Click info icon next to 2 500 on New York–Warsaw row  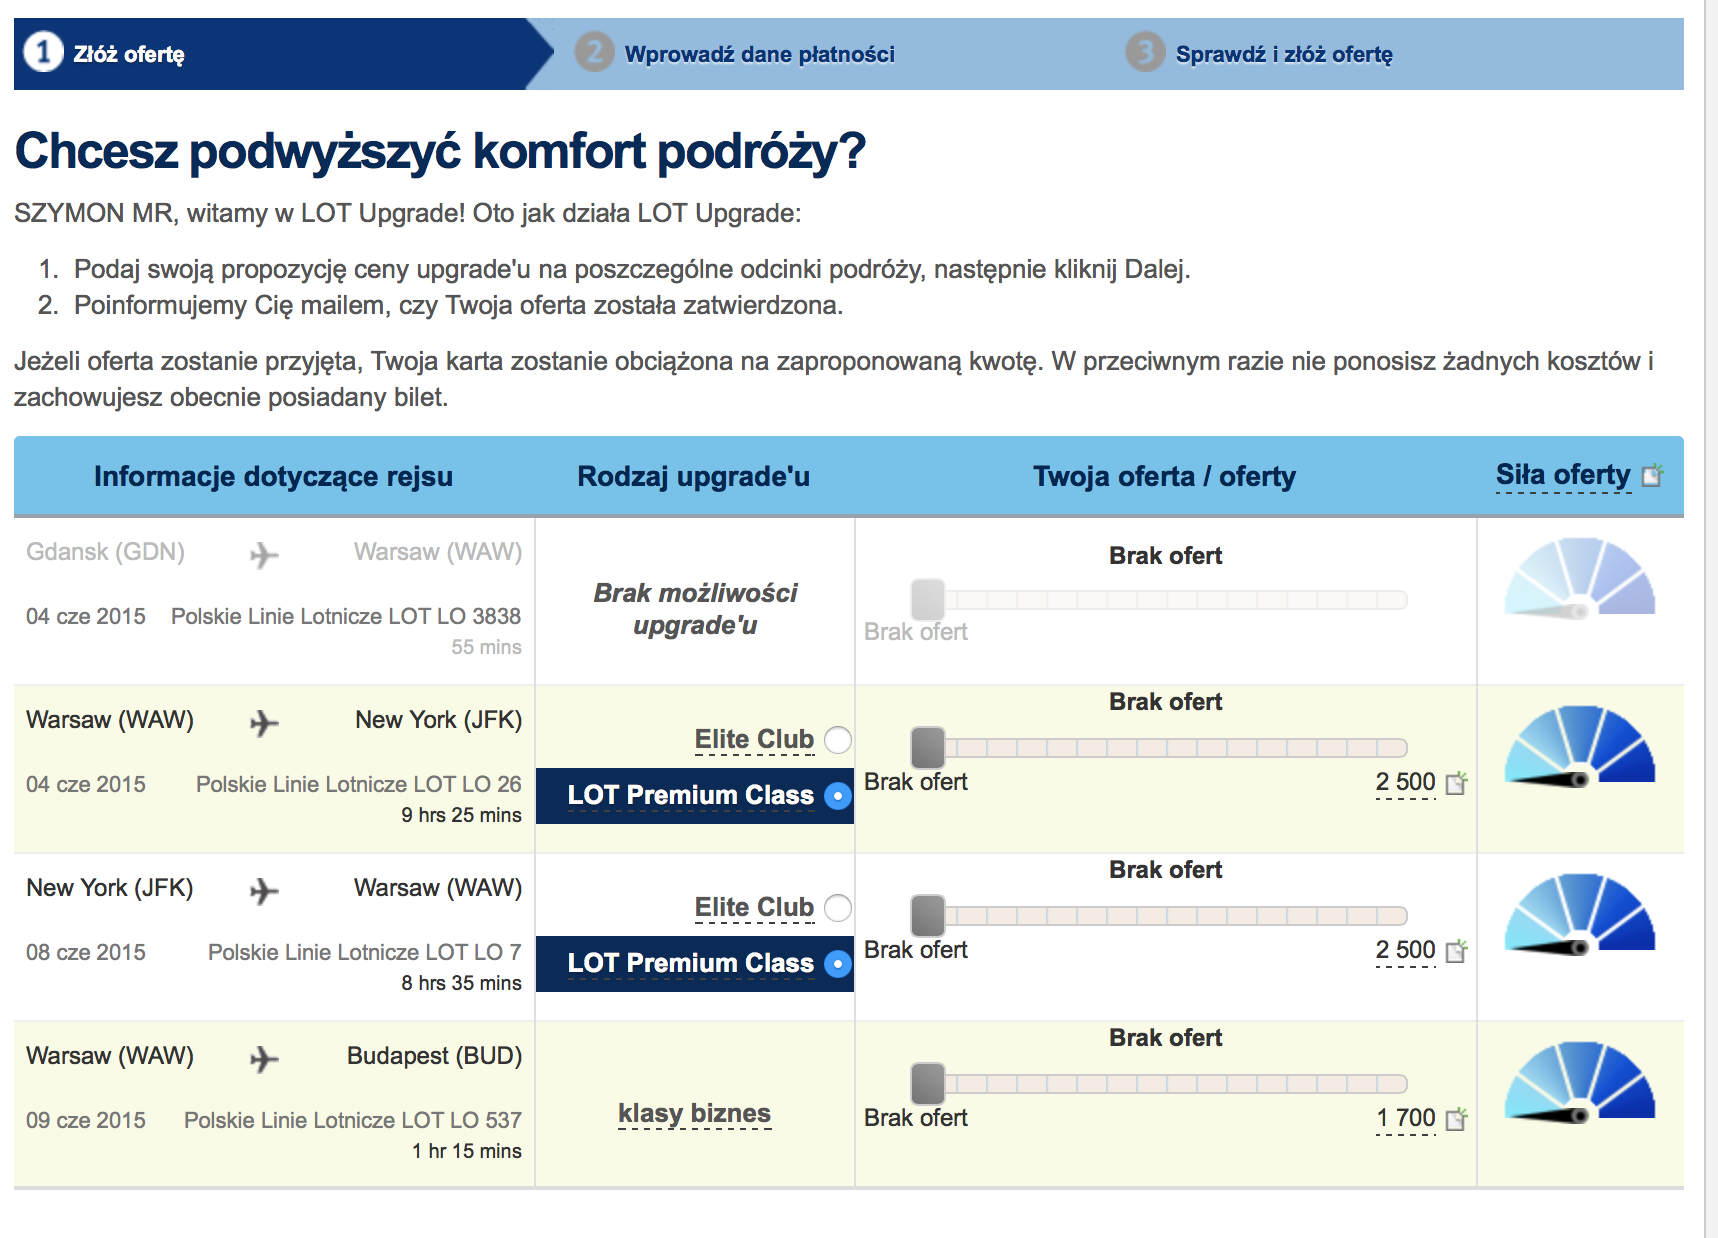pos(1457,951)
